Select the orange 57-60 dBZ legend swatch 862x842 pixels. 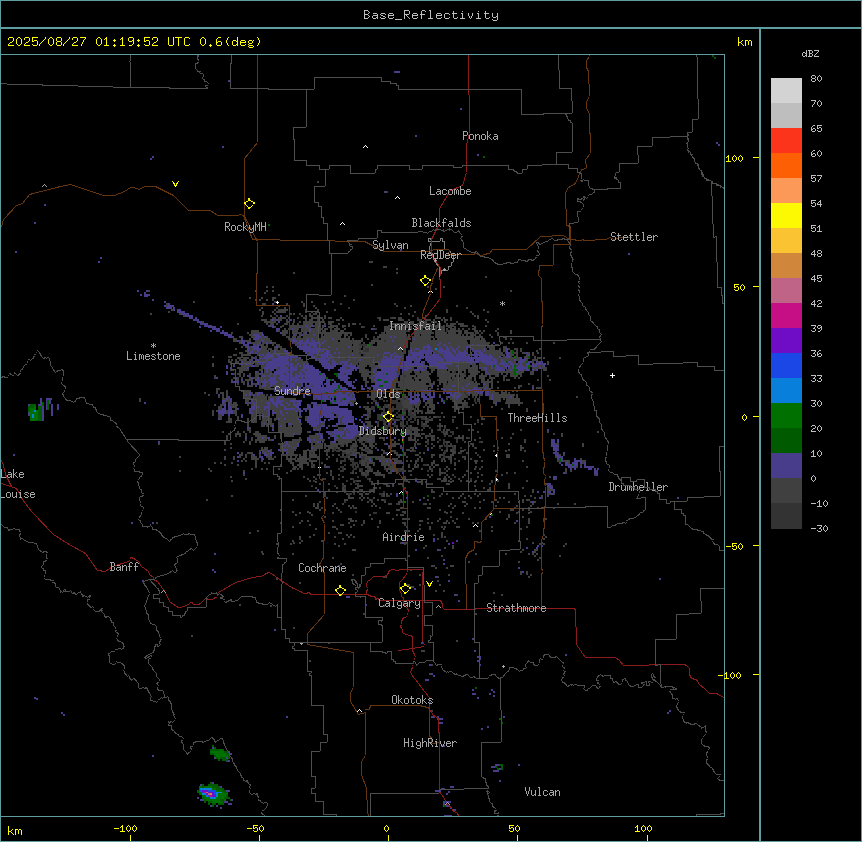[786, 165]
